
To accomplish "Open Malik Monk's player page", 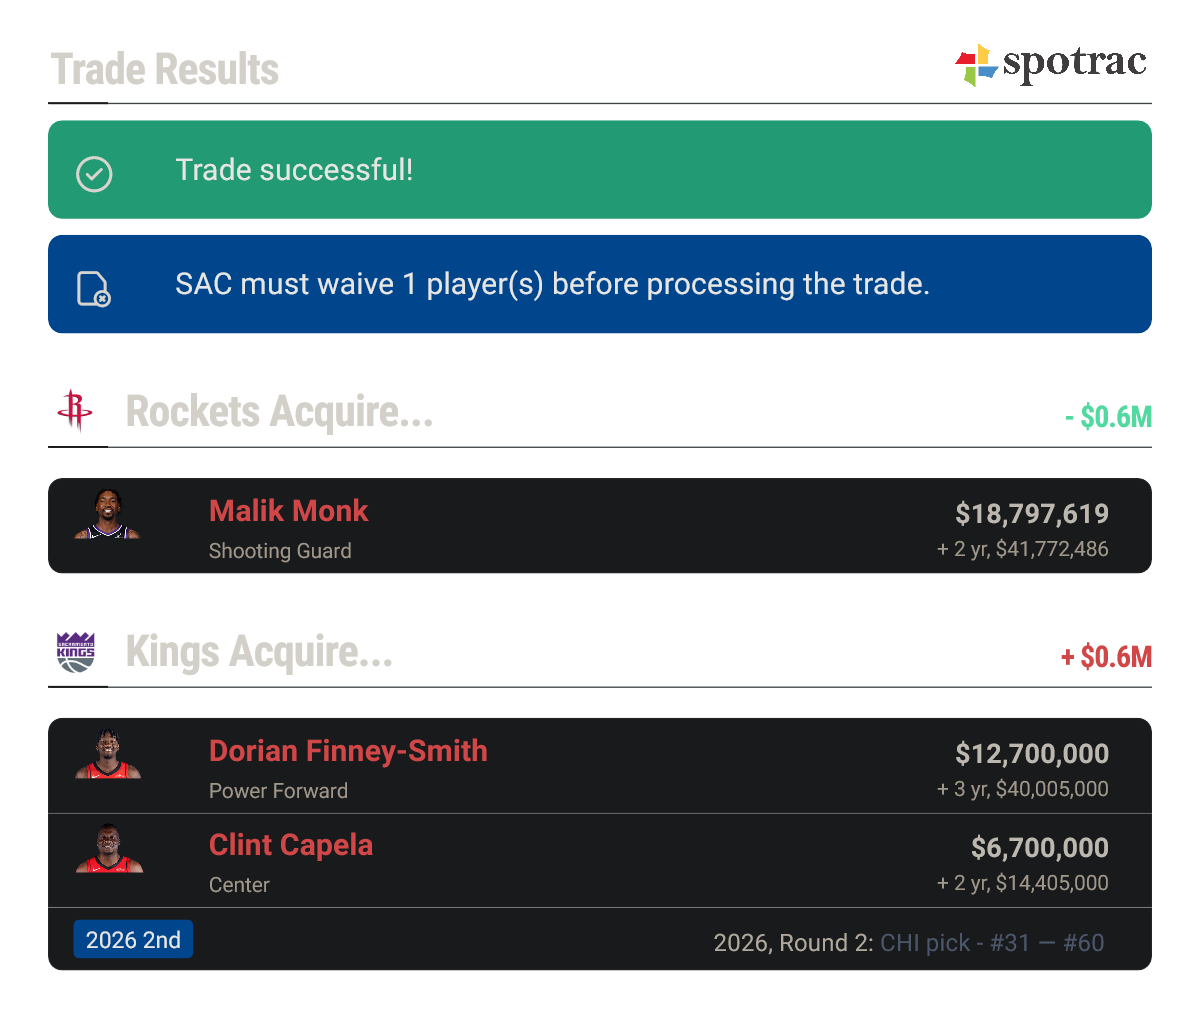I will point(288,511).
